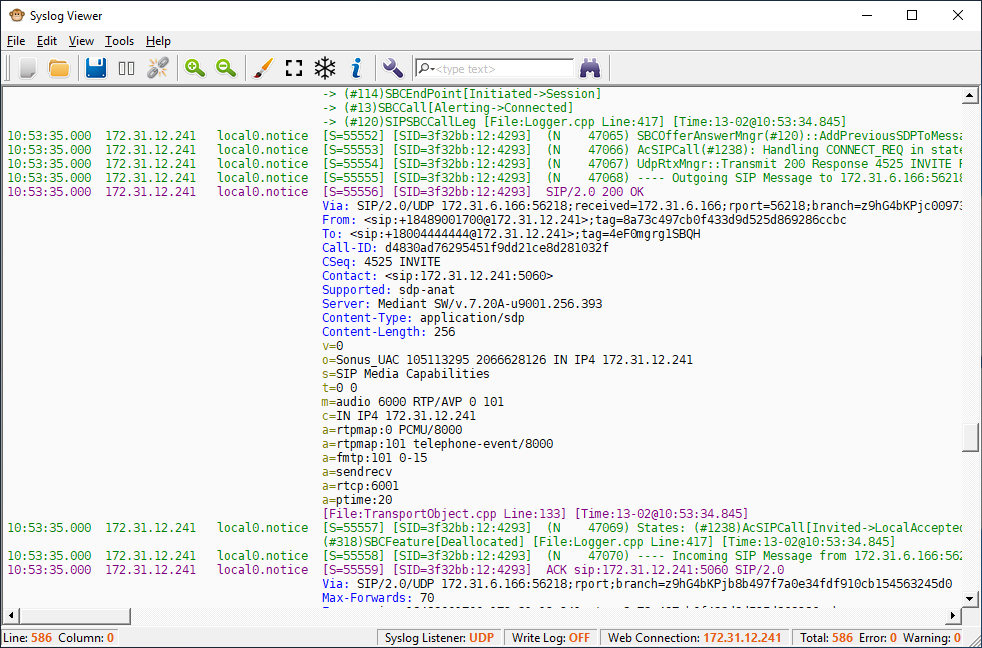The width and height of the screenshot is (982, 648).
Task: Open the Tools menu
Action: coord(119,41)
